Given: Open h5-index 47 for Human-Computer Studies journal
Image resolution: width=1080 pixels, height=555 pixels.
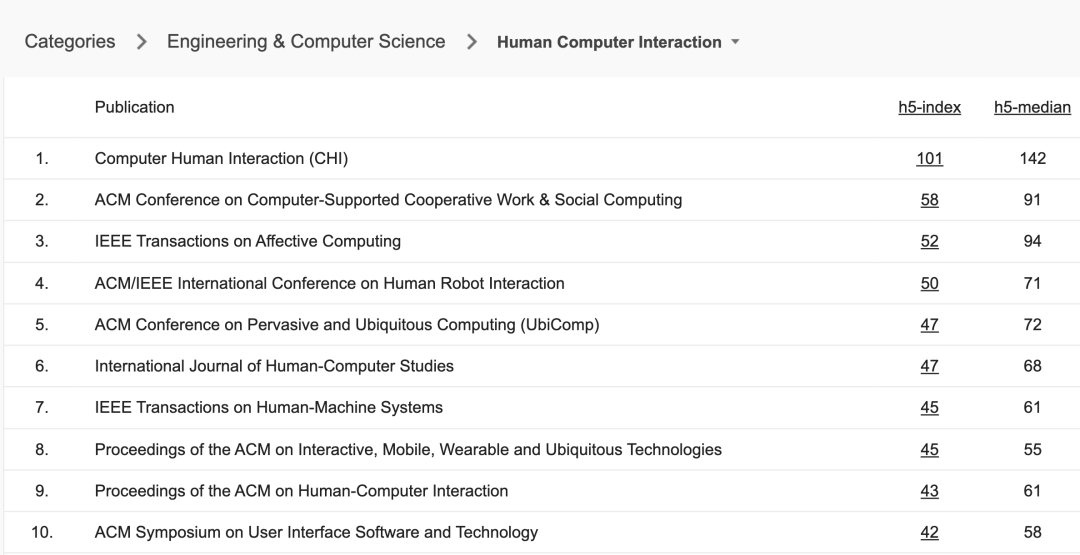Looking at the screenshot, I should [929, 366].
